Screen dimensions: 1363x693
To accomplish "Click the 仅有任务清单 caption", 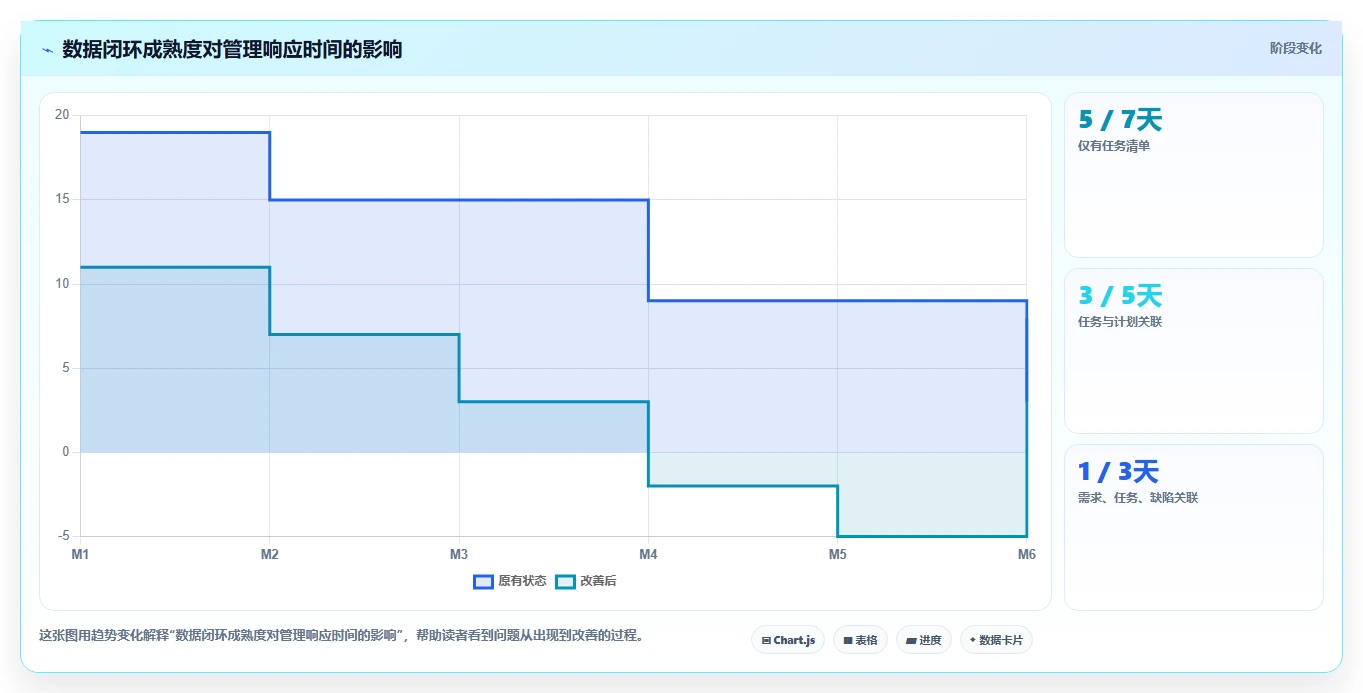I will pyautogui.click(x=1114, y=146).
